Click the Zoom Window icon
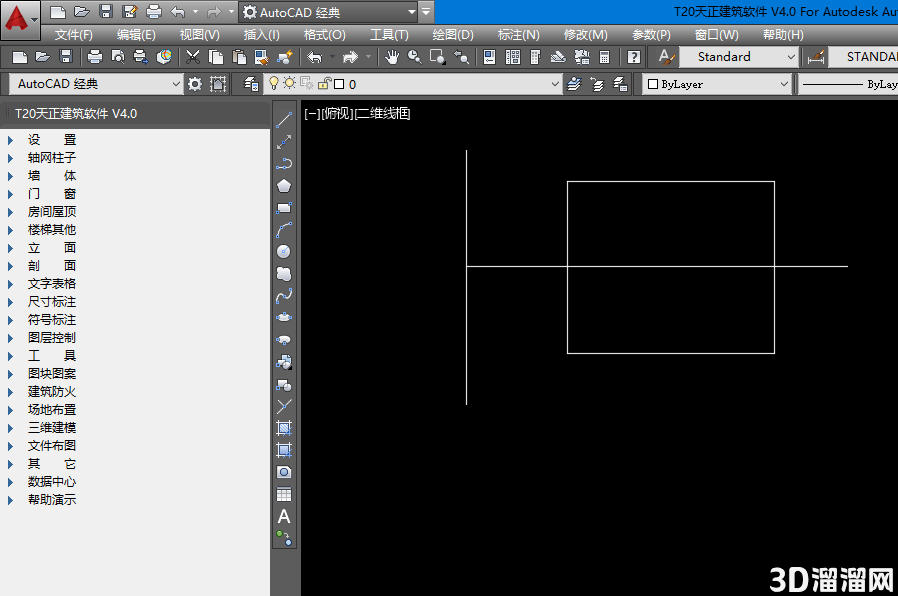This screenshot has height=596, width=898. (438, 57)
